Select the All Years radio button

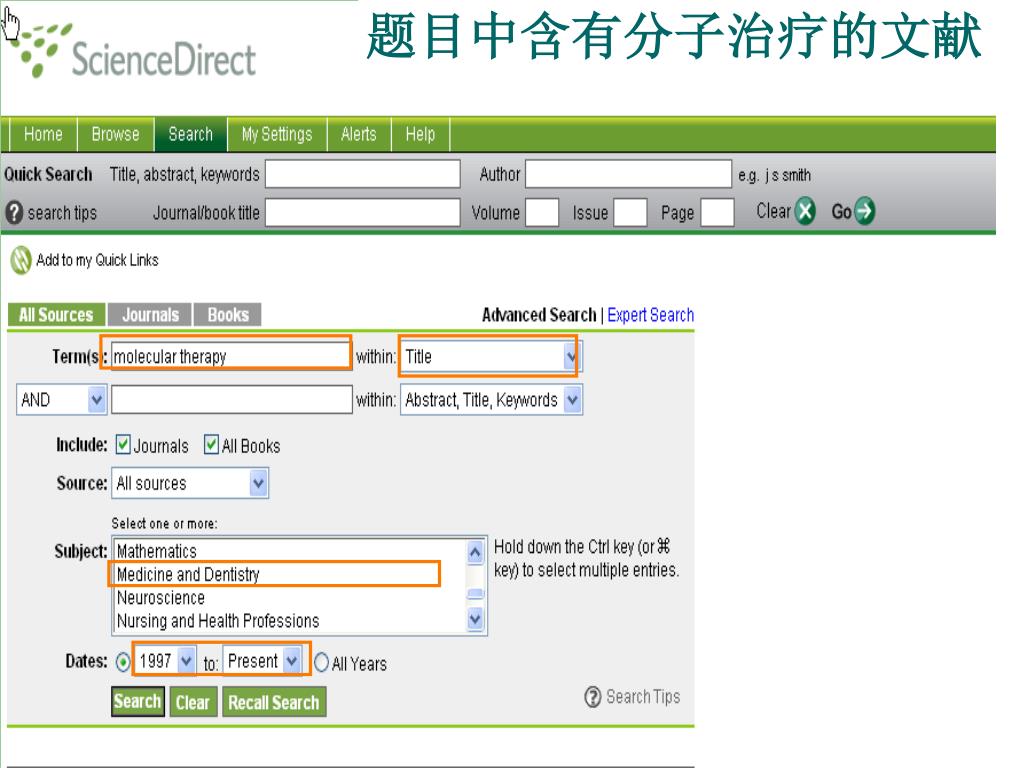pyautogui.click(x=321, y=663)
